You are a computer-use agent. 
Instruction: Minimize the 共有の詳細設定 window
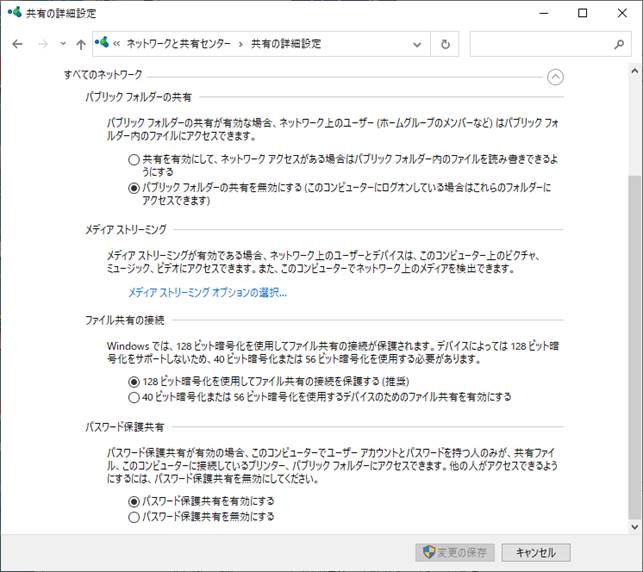[544, 13]
